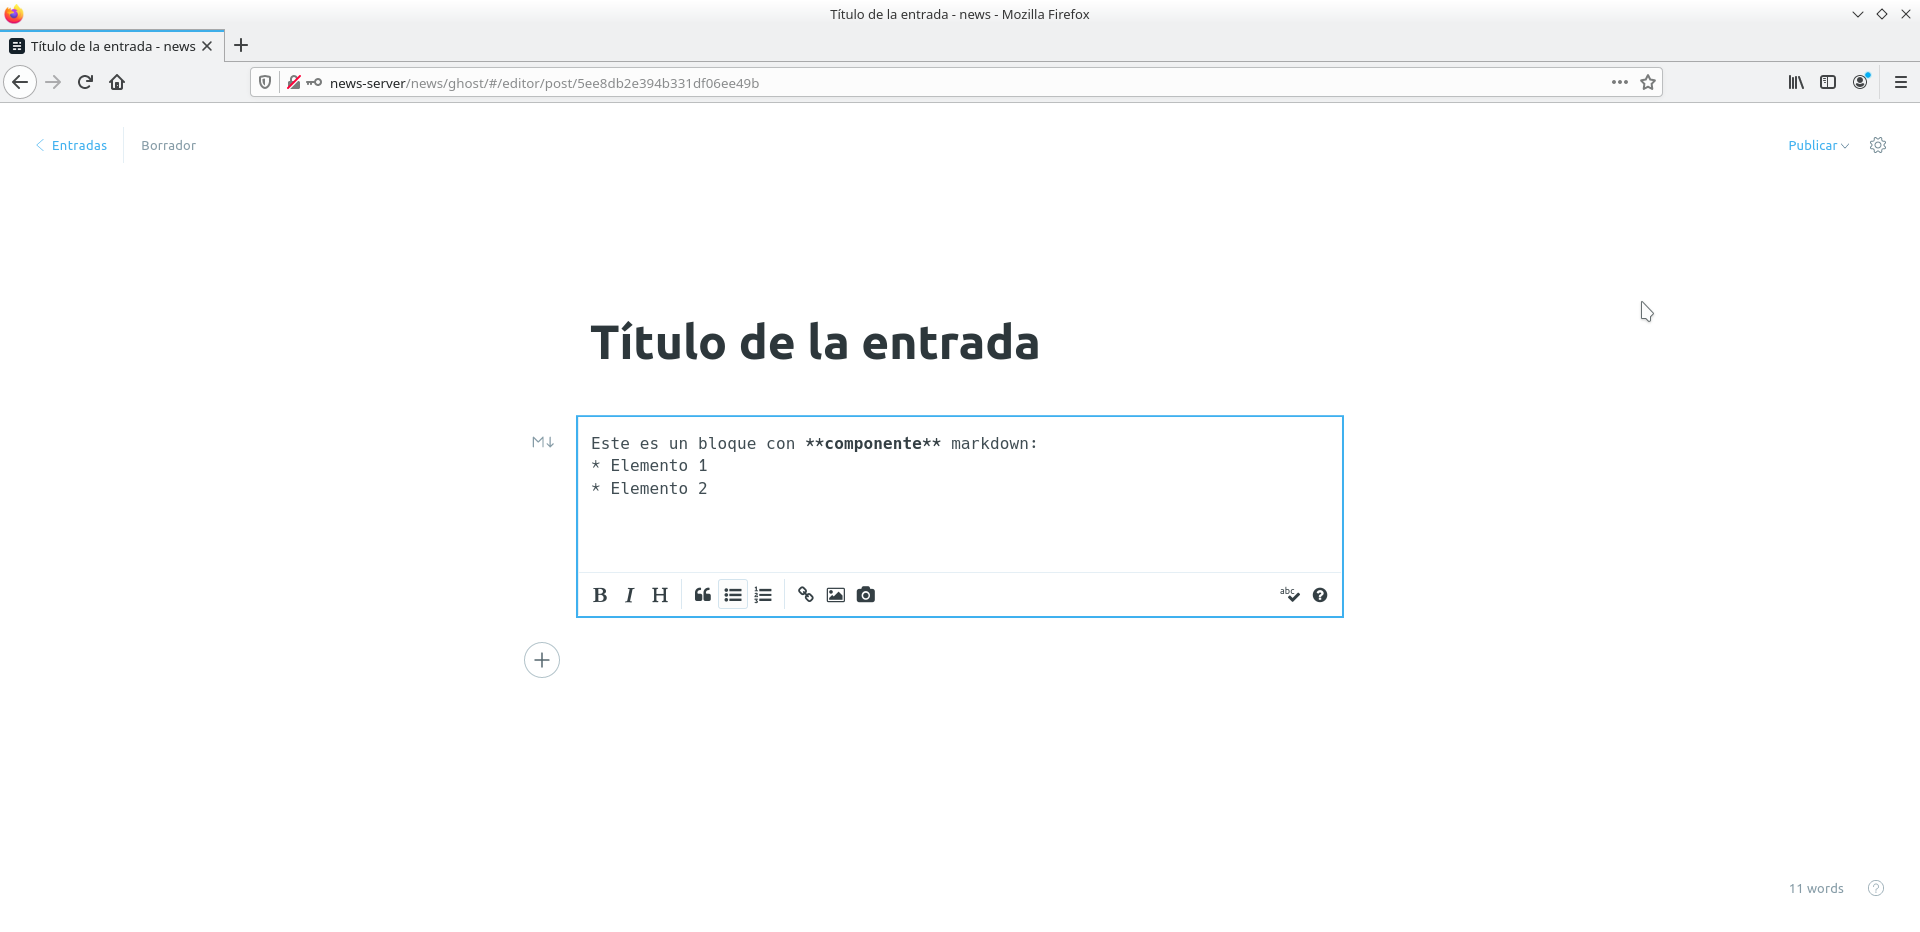Open the Firefox hamburger menu
This screenshot has width=1920, height=932.
(1900, 82)
